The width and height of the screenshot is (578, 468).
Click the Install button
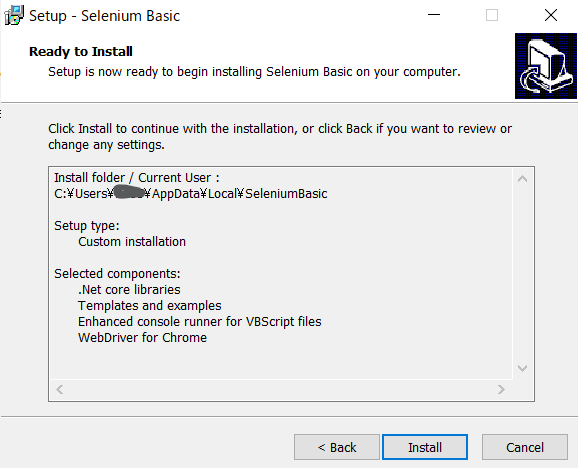tap(425, 447)
